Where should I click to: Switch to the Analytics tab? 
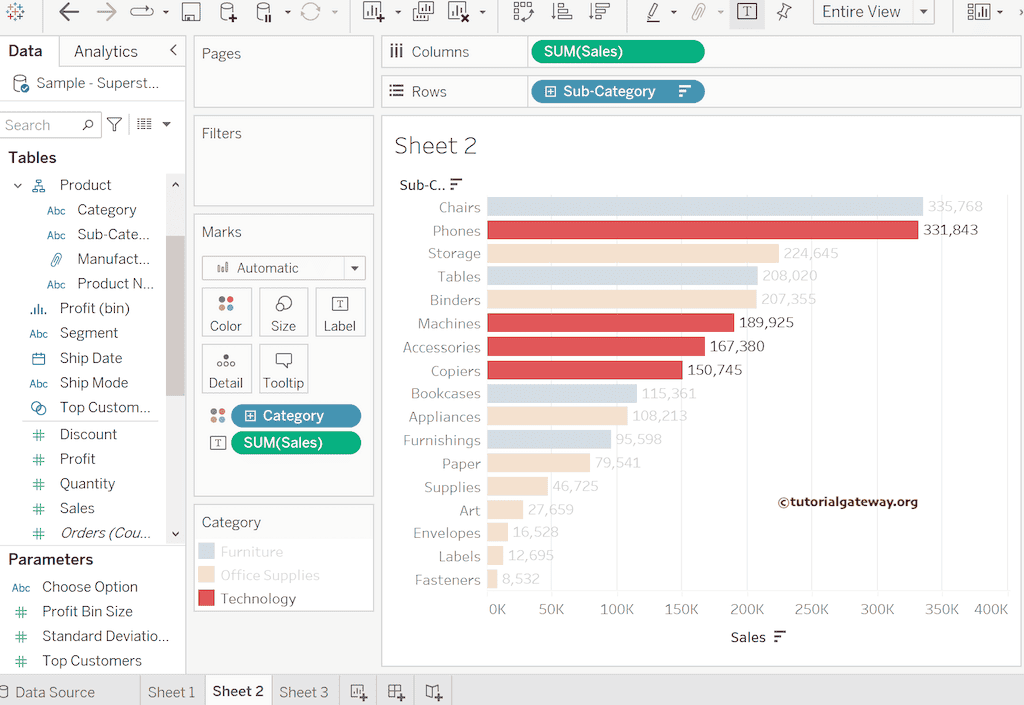pyautogui.click(x=105, y=51)
